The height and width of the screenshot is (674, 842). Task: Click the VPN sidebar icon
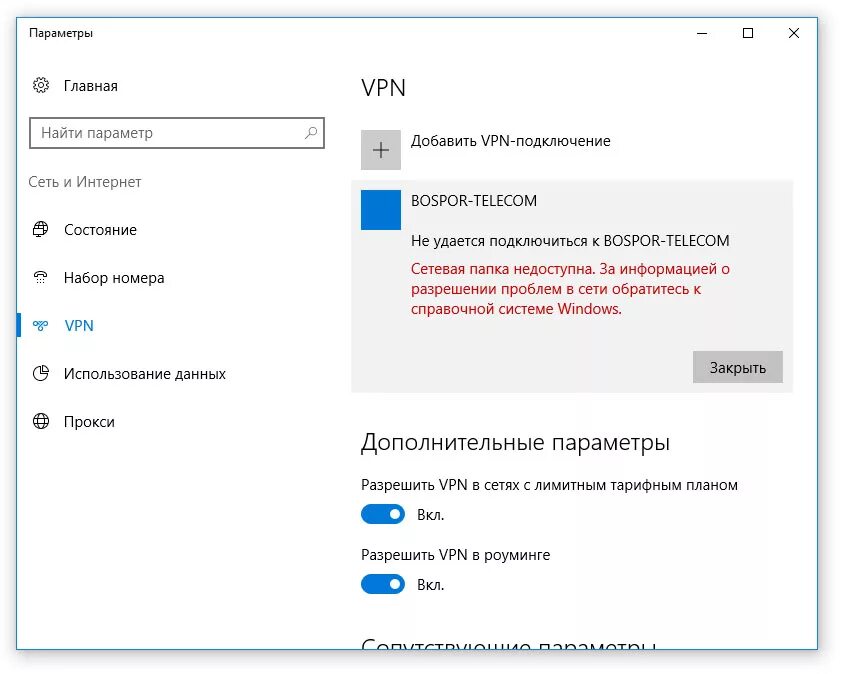[41, 326]
